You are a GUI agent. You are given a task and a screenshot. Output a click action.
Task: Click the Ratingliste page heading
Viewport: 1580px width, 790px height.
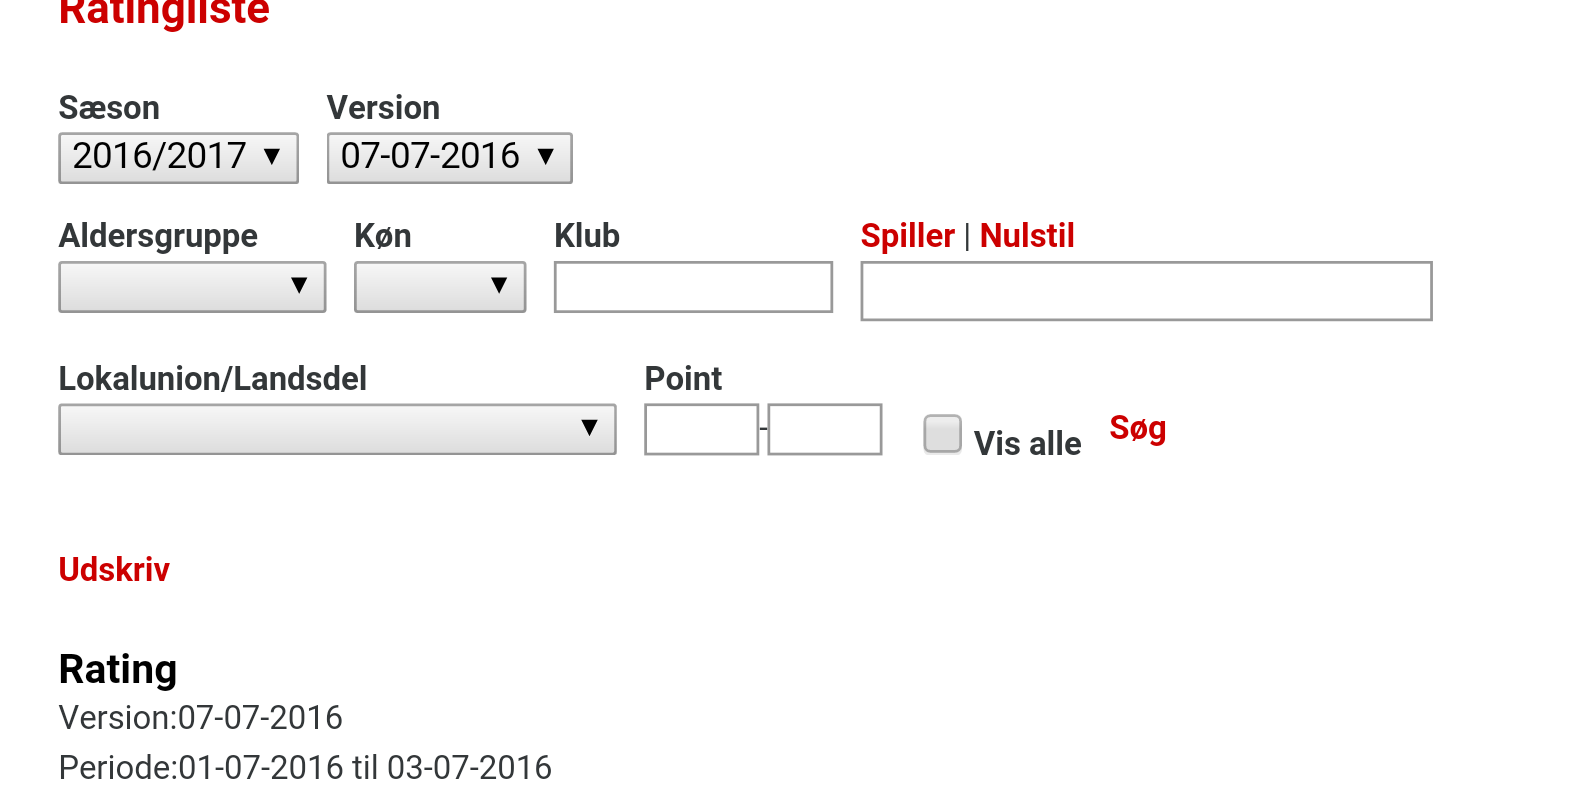[164, 12]
